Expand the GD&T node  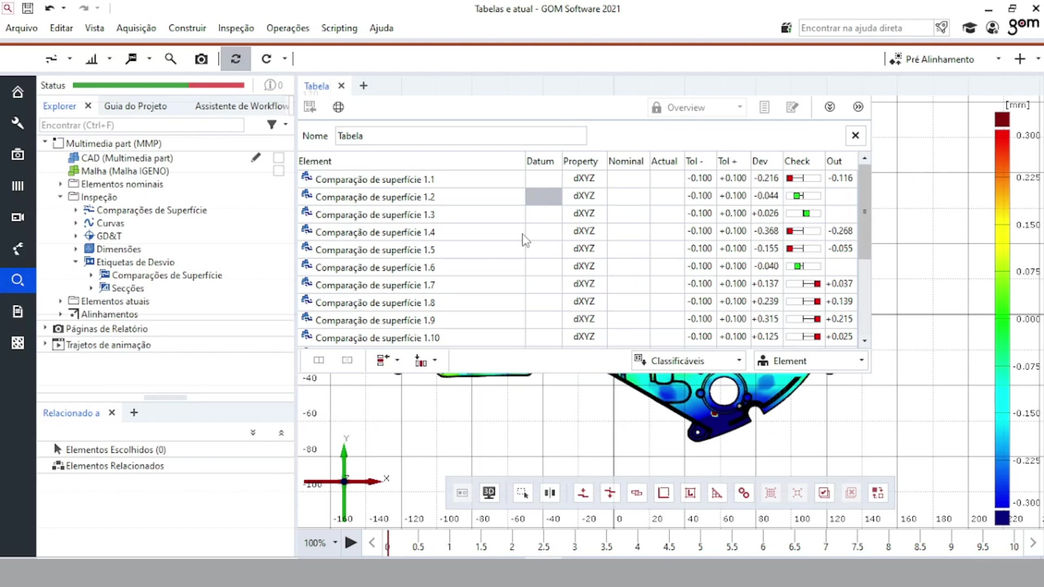coord(76,236)
